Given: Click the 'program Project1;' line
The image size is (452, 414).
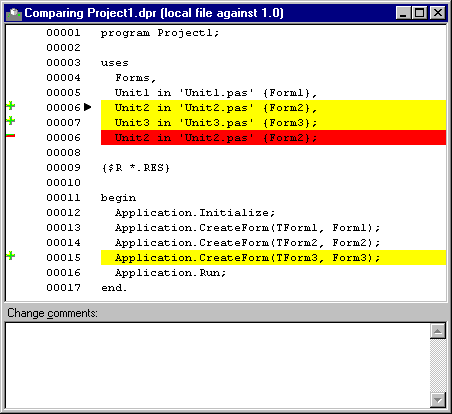Looking at the screenshot, I should (x=160, y=33).
